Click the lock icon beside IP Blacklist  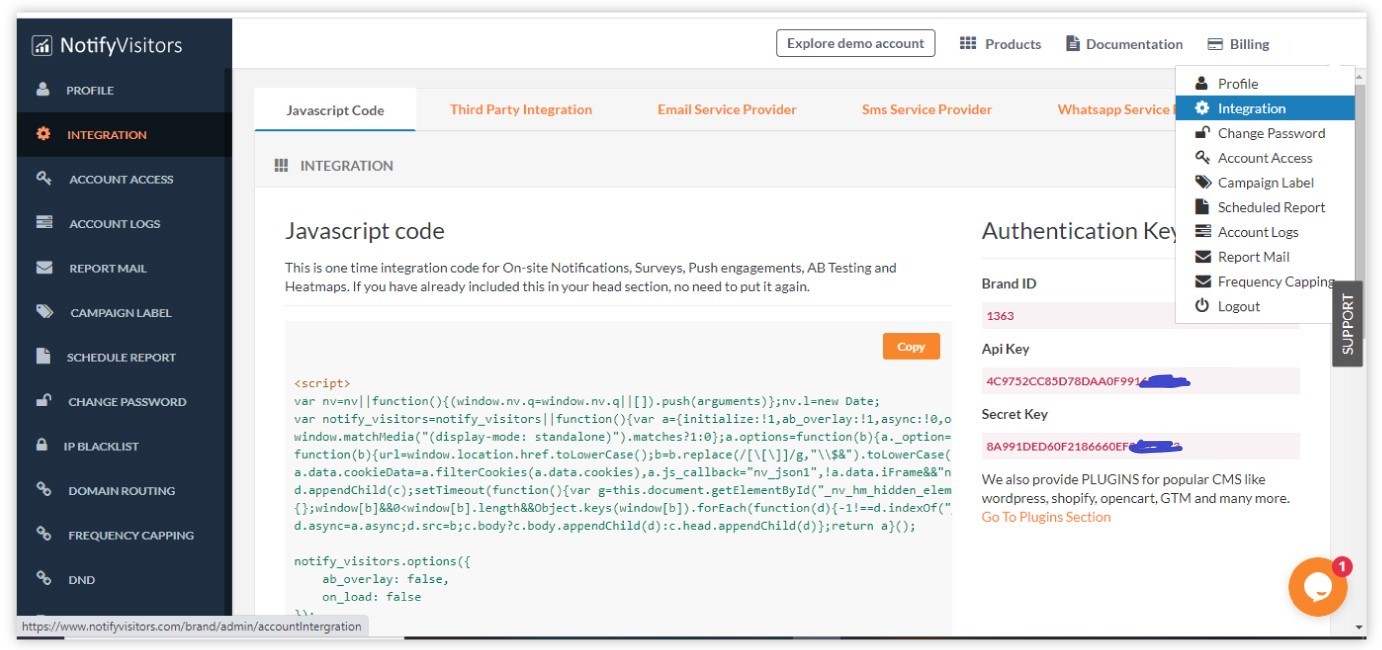[42, 445]
